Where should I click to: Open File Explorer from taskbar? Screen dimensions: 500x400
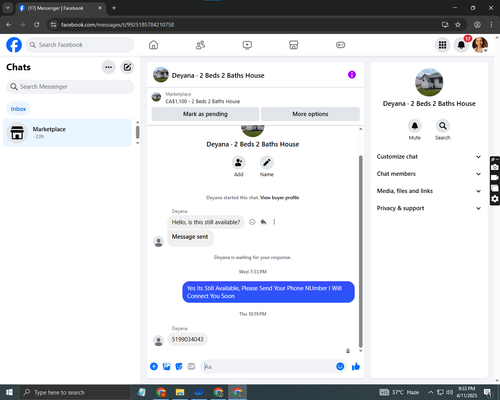[180, 392]
